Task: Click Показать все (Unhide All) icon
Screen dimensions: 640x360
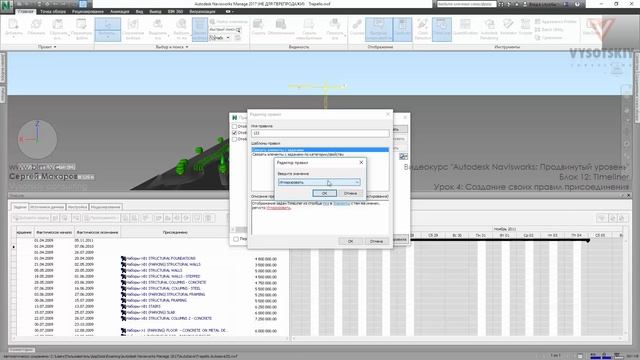Action: click(335, 29)
